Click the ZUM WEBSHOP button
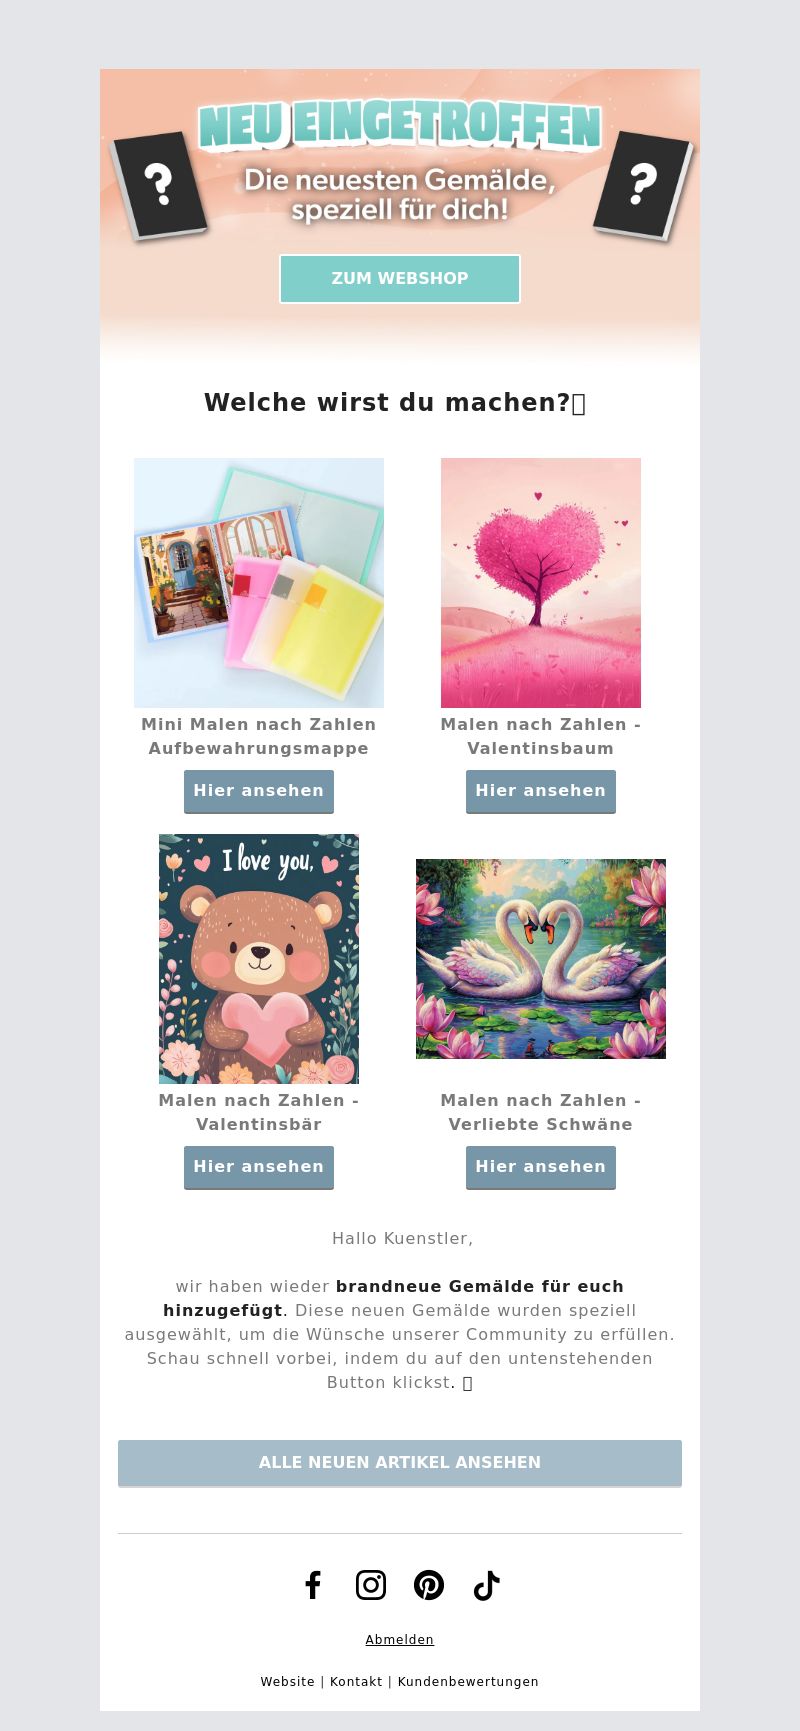 tap(400, 278)
